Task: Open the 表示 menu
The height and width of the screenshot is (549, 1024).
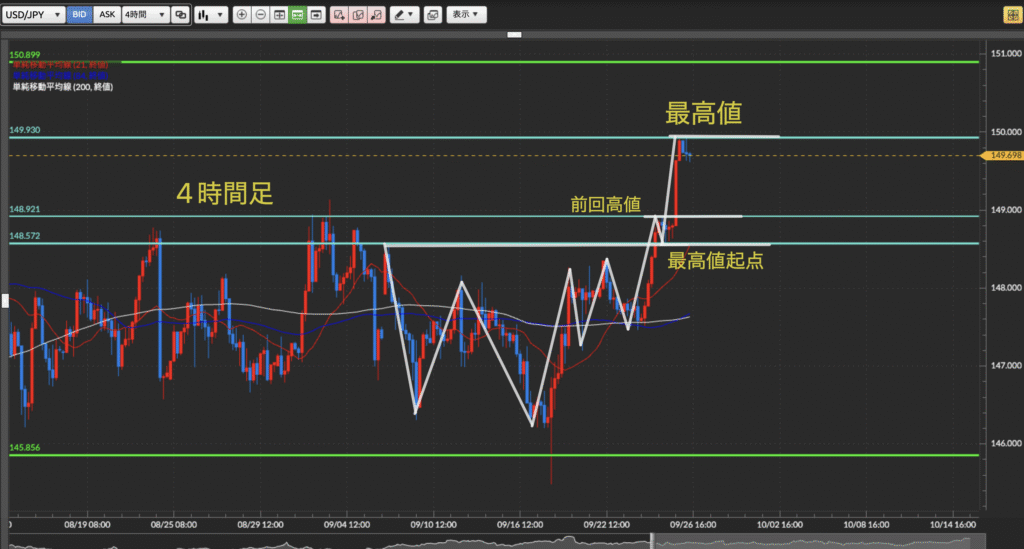Action: coord(465,15)
